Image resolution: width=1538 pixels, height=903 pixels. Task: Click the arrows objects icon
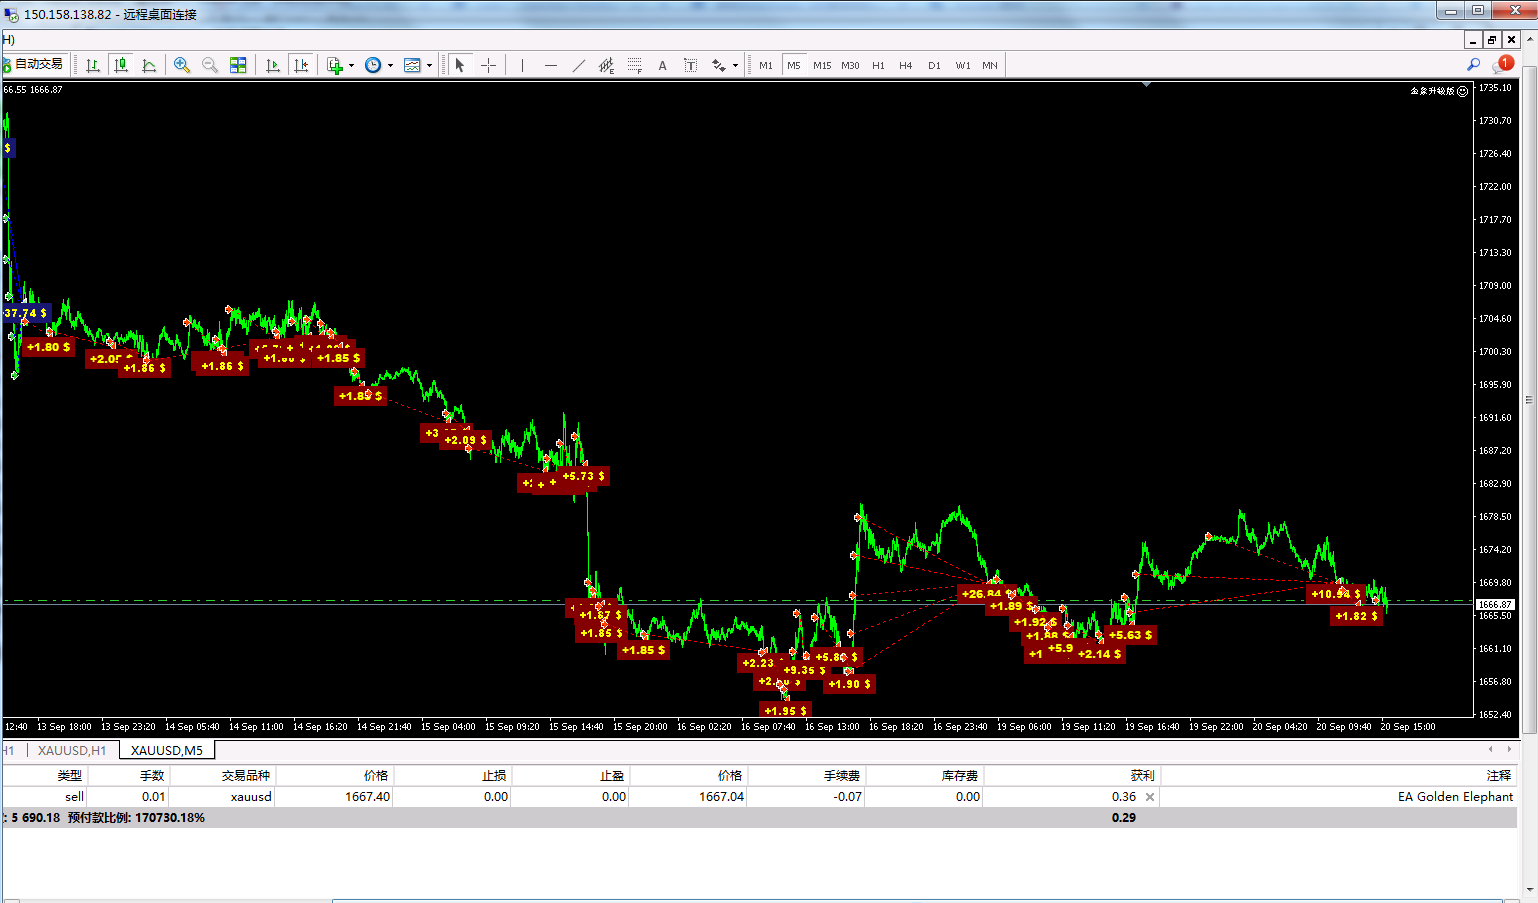click(718, 65)
